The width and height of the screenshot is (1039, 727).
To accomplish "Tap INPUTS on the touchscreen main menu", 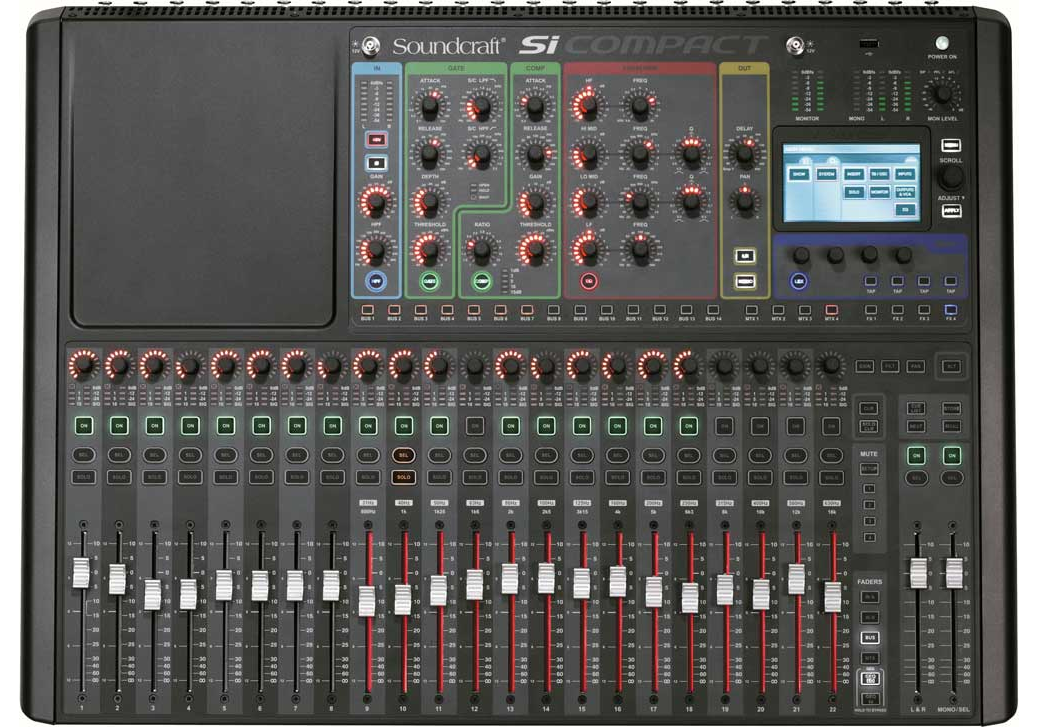I will point(905,174).
